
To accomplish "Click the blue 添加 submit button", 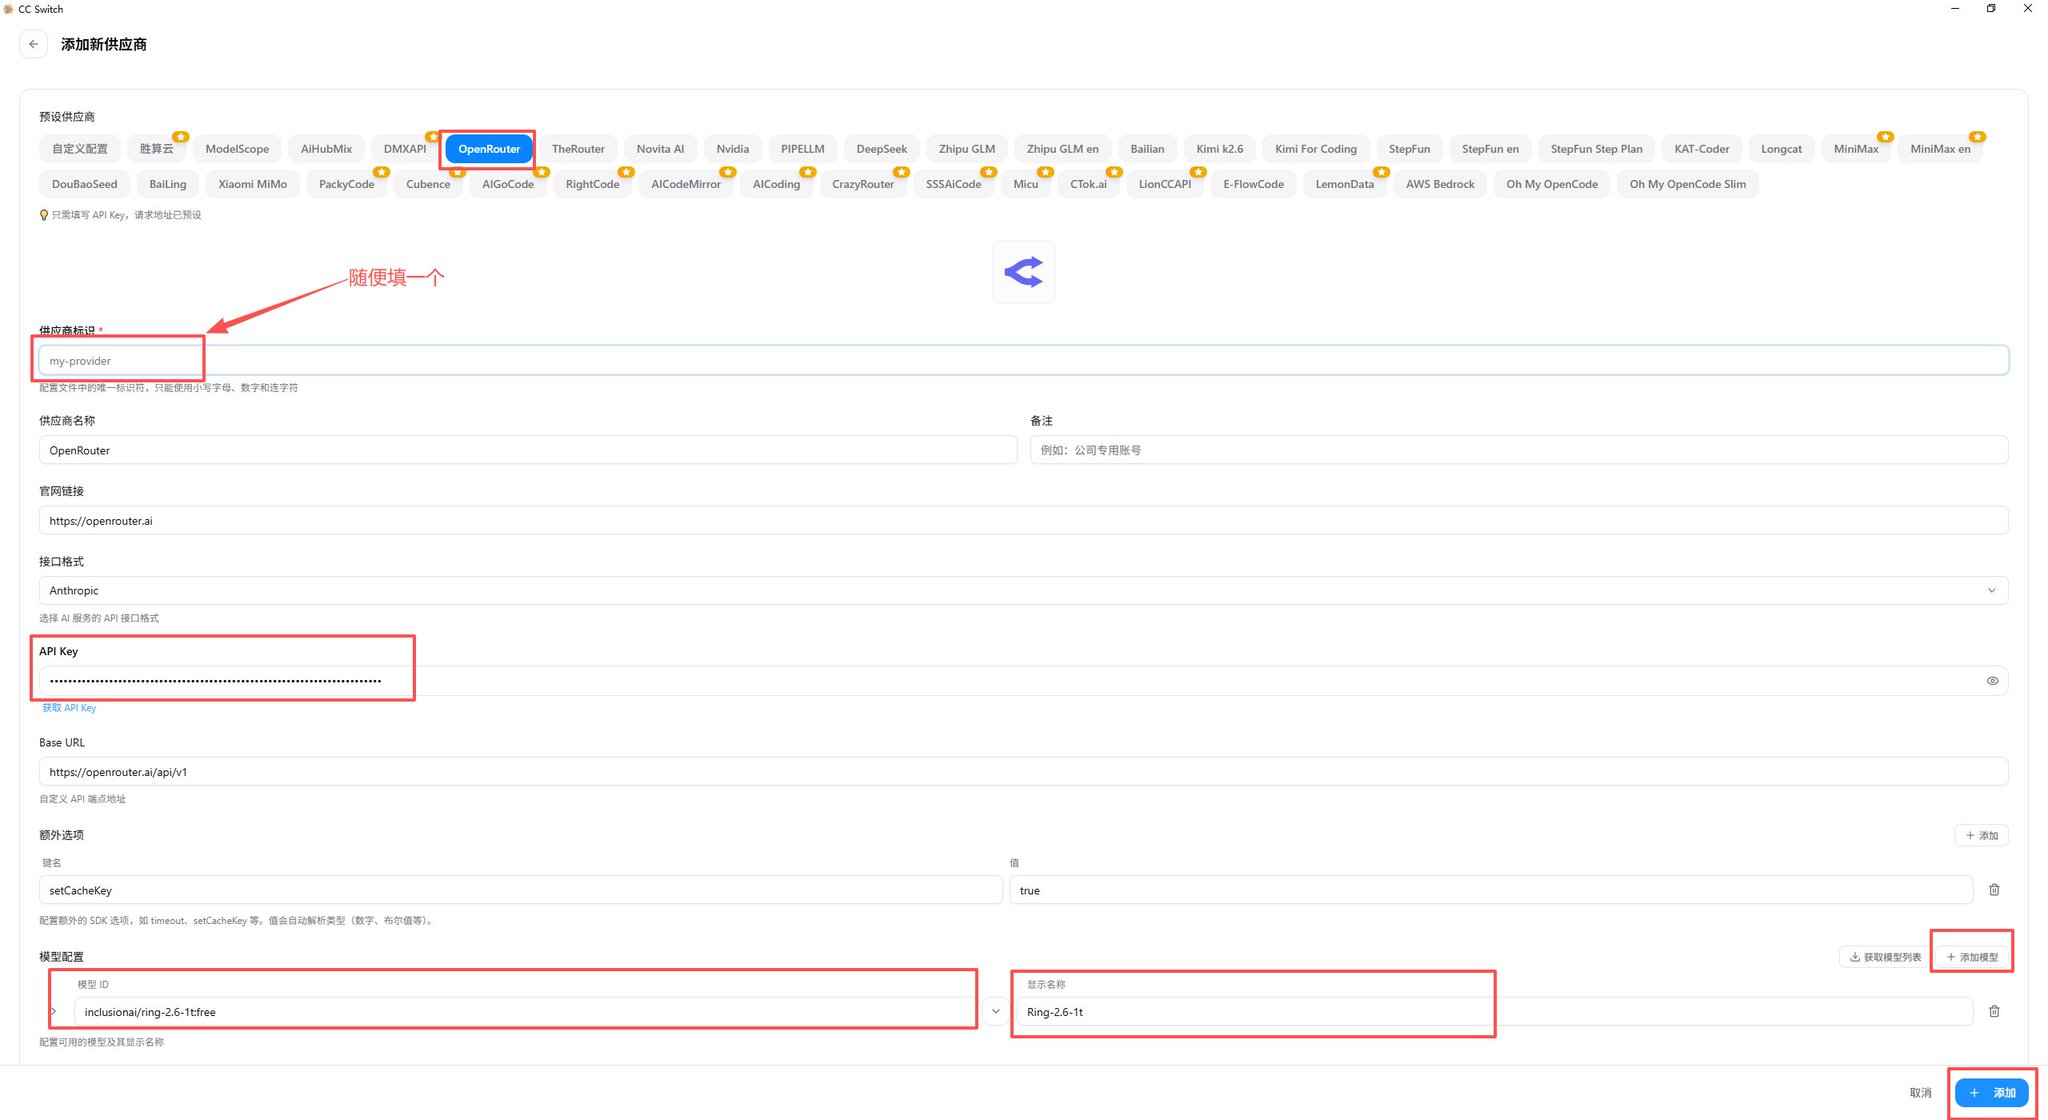I will (1991, 1093).
